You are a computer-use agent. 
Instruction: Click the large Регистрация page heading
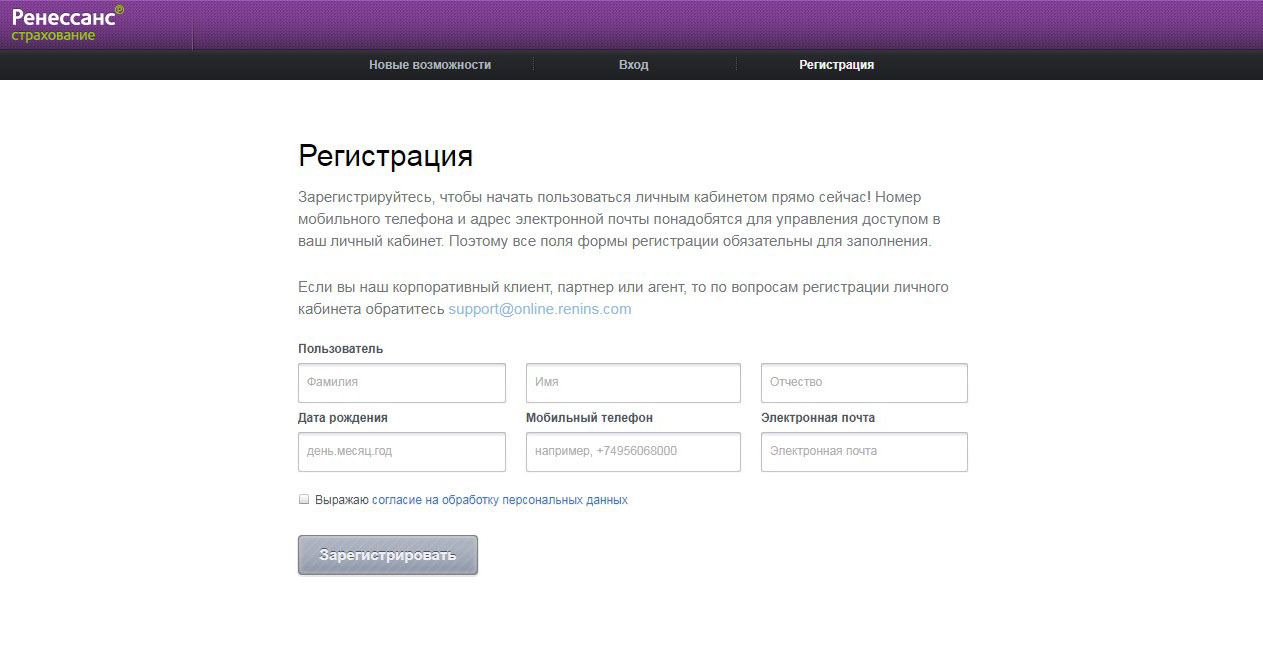[385, 156]
